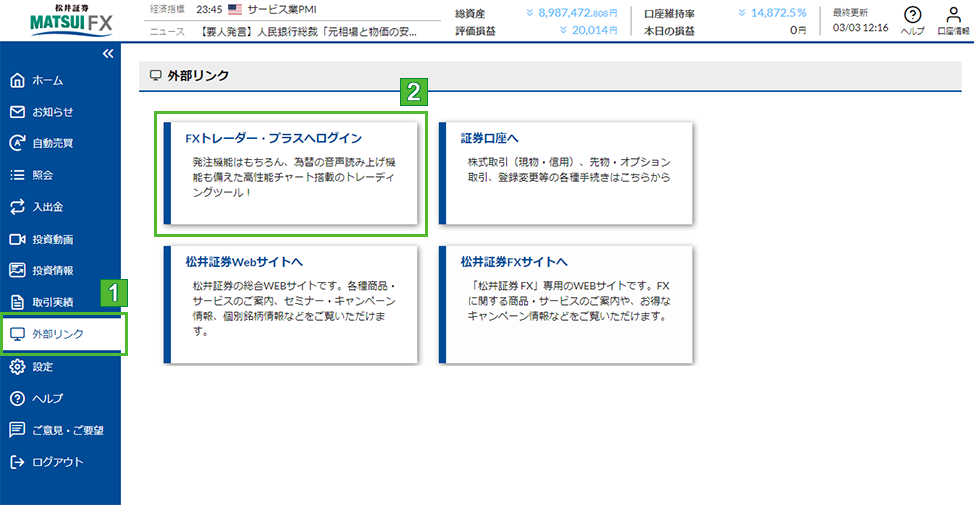Click the 外部リンク page heading
Viewport: 974px width, 505px height.
tap(198, 76)
